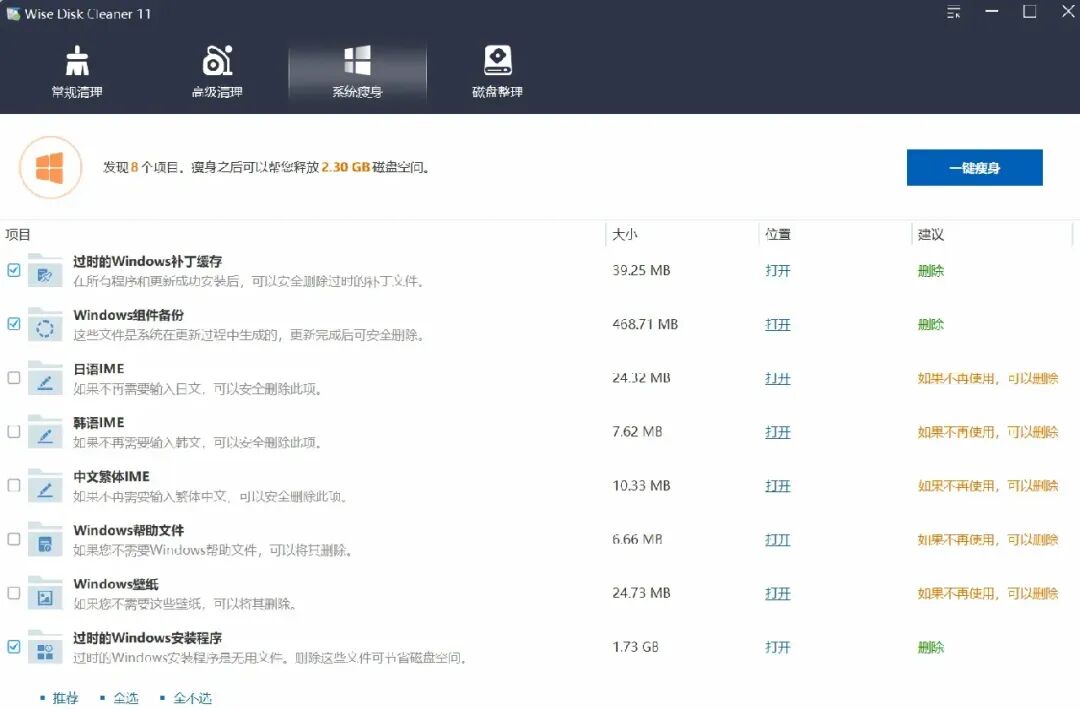
Task: Click the orange Windows logo circle
Action: point(50,167)
